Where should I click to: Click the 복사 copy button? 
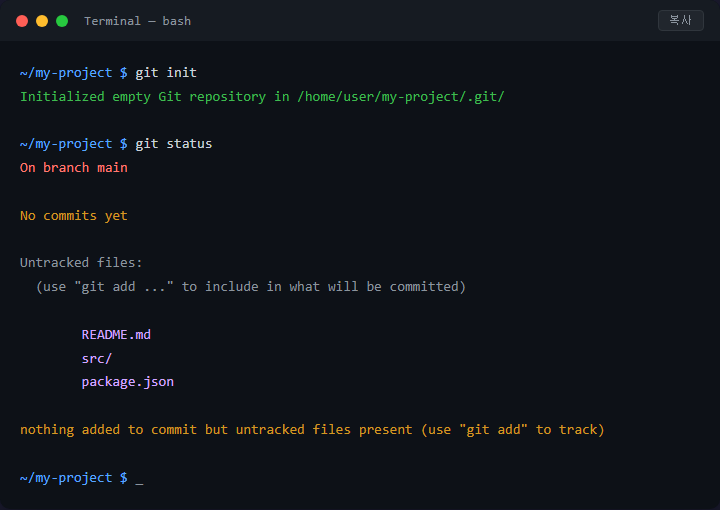click(681, 20)
